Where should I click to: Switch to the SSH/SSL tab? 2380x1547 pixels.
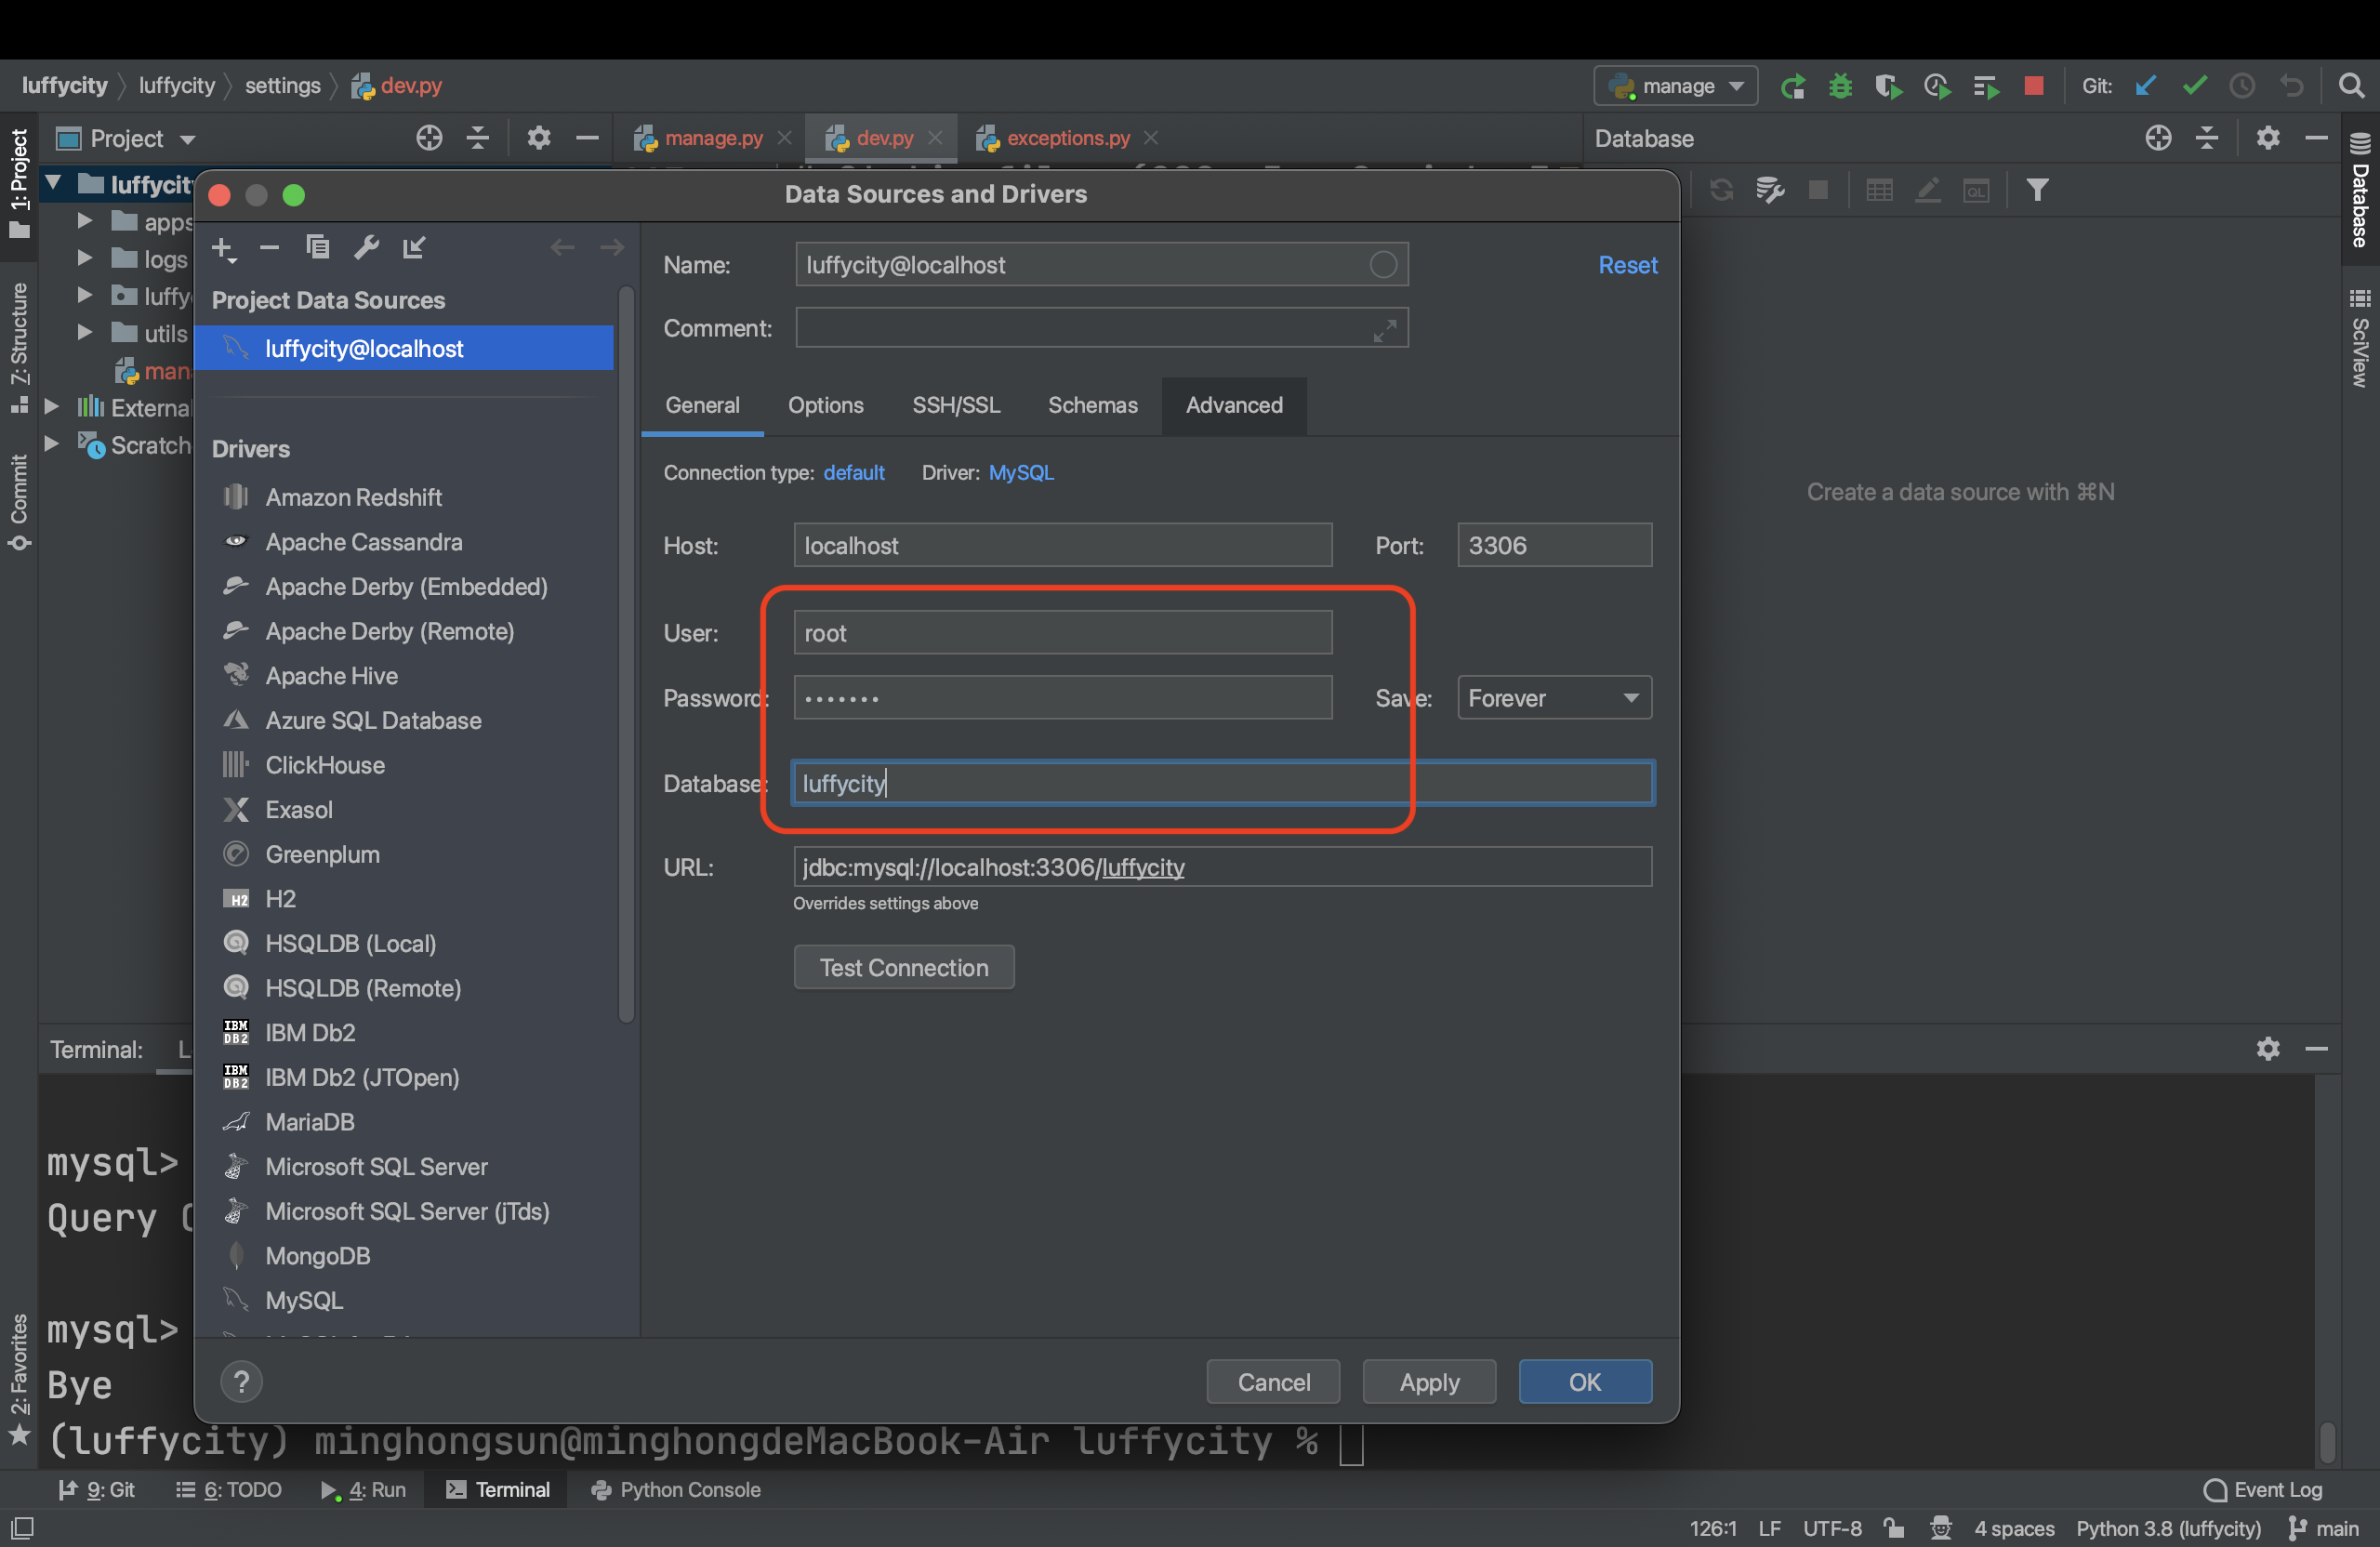[955, 405]
